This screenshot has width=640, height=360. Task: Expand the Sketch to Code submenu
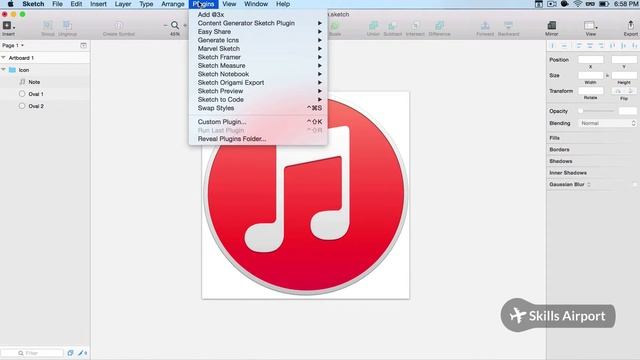[258, 100]
